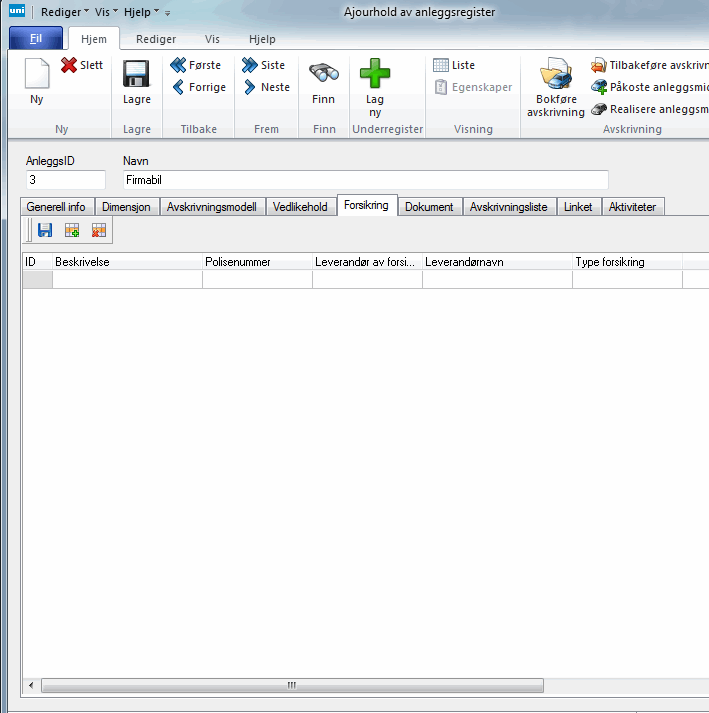Click the add row icon in insurance toolbar
Screen dimensions: 709x713
tap(72, 231)
